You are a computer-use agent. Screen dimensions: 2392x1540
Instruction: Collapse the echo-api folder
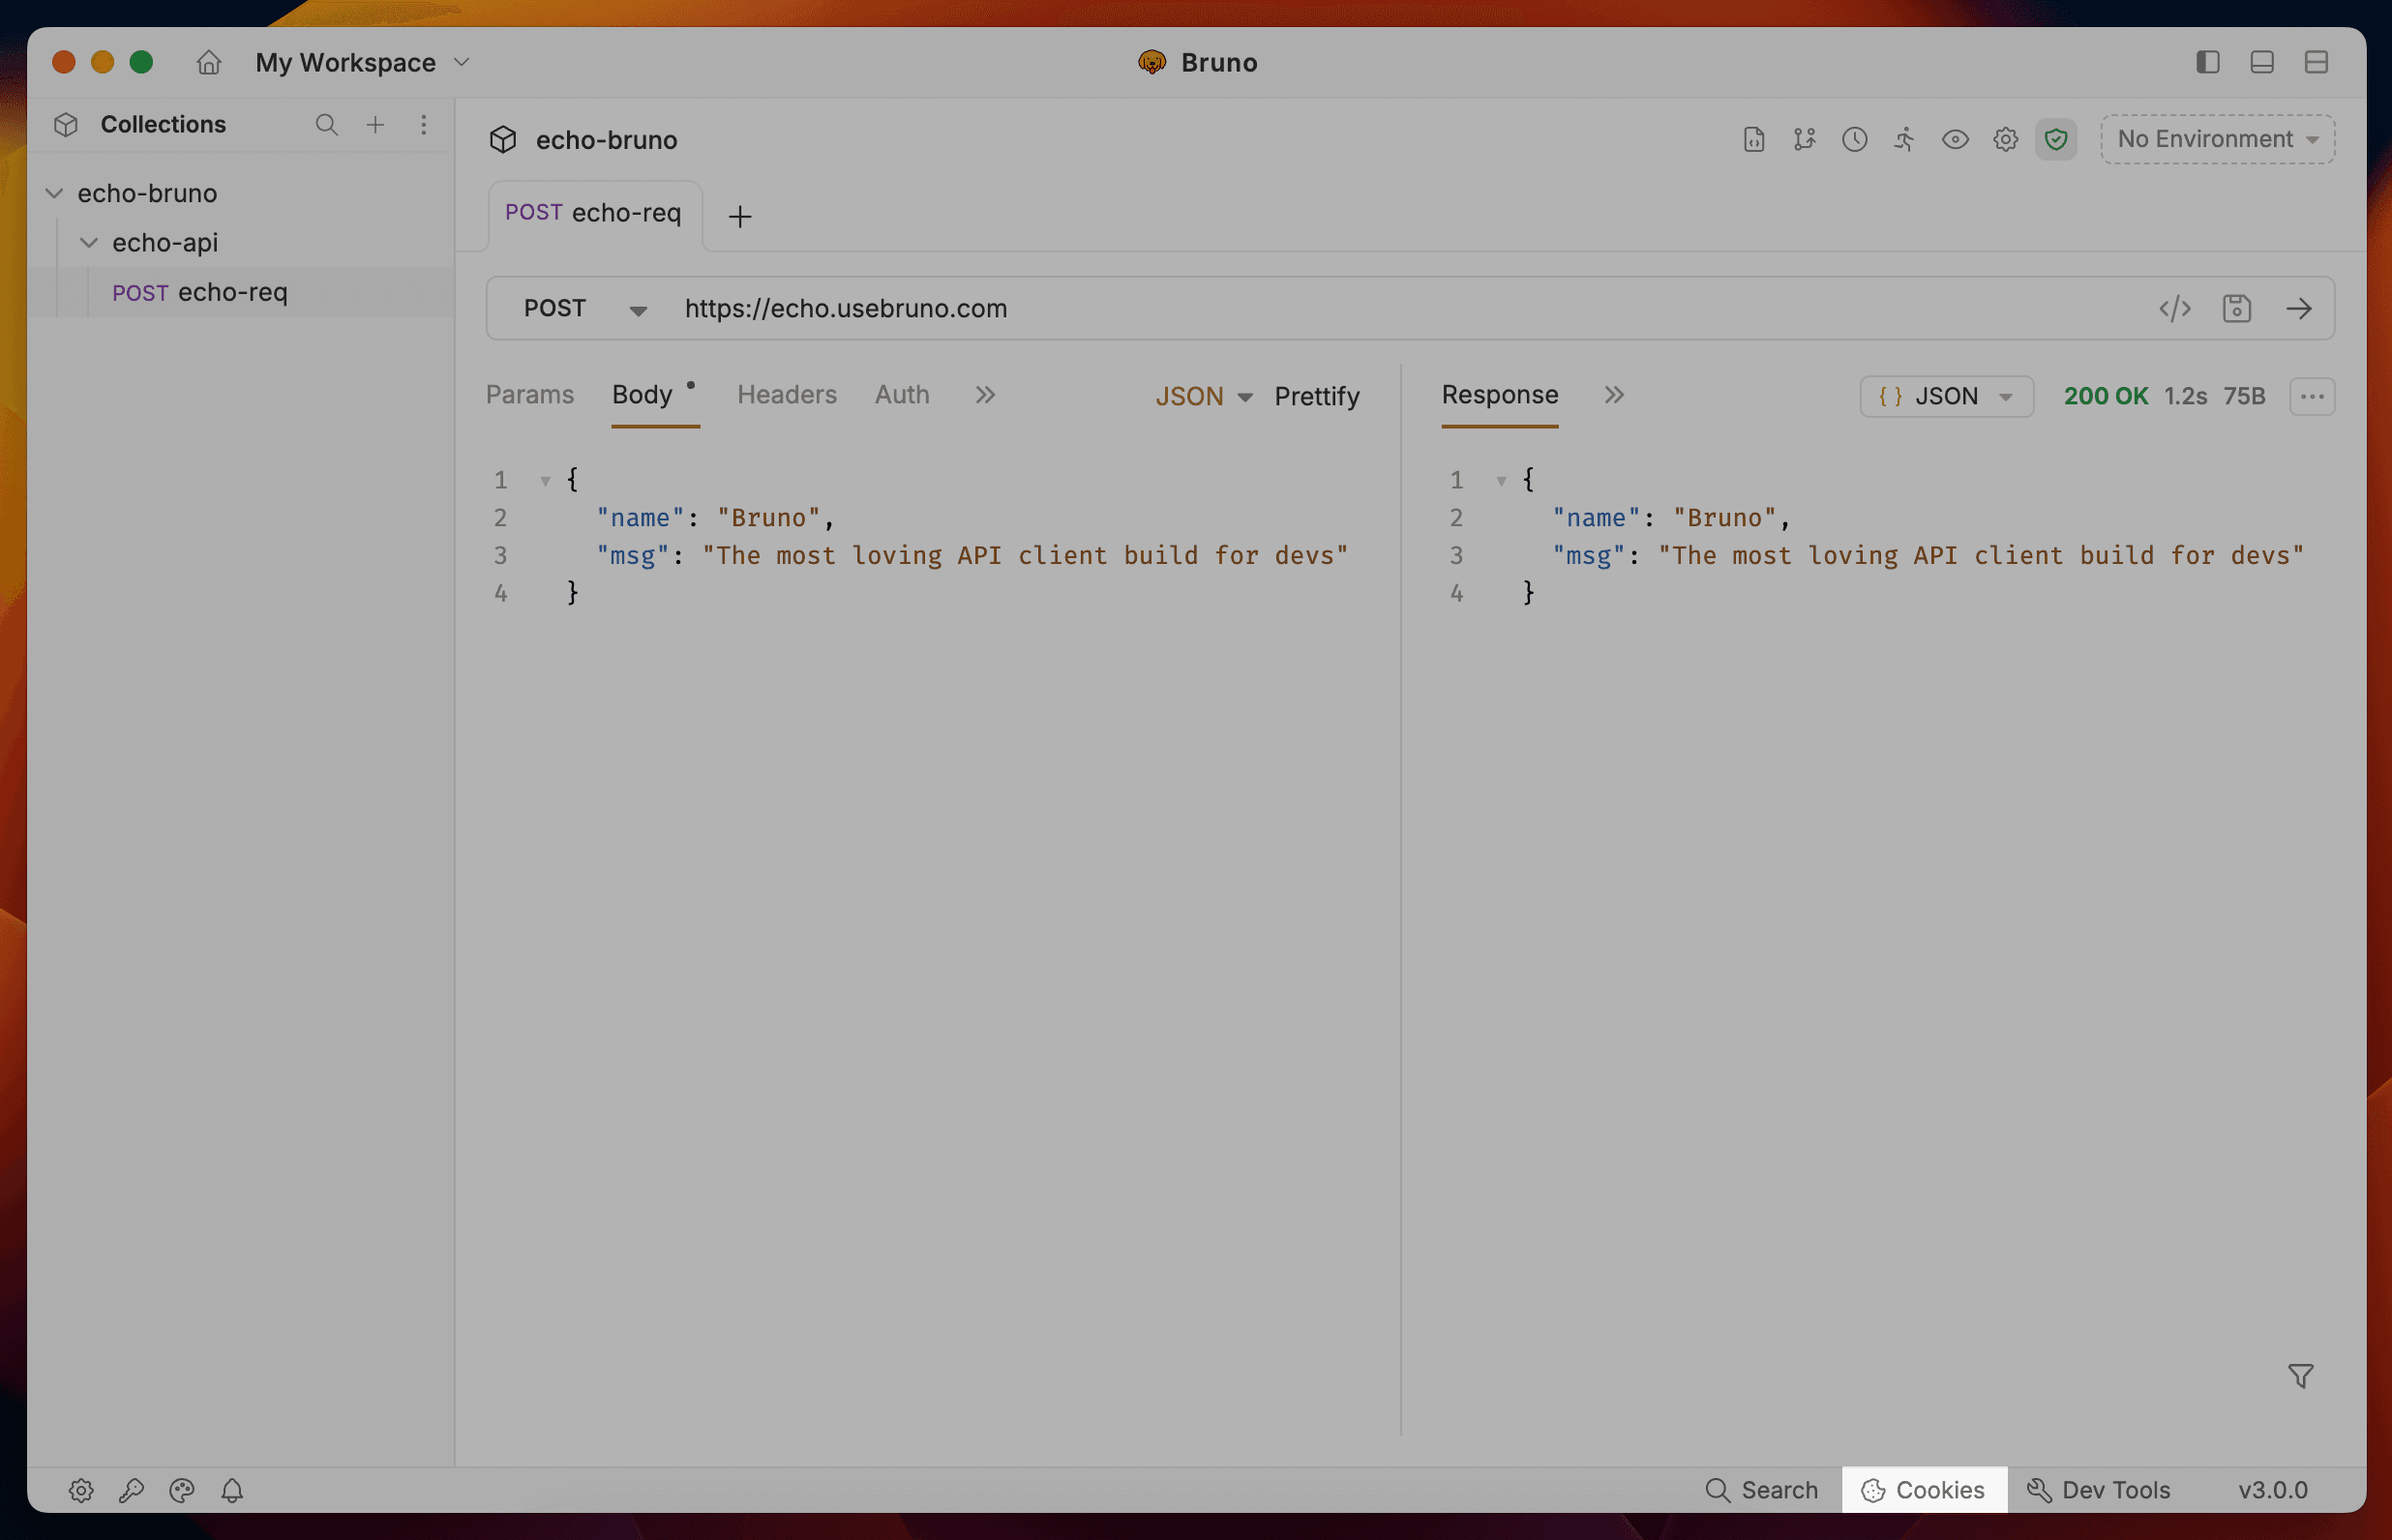pos(89,242)
